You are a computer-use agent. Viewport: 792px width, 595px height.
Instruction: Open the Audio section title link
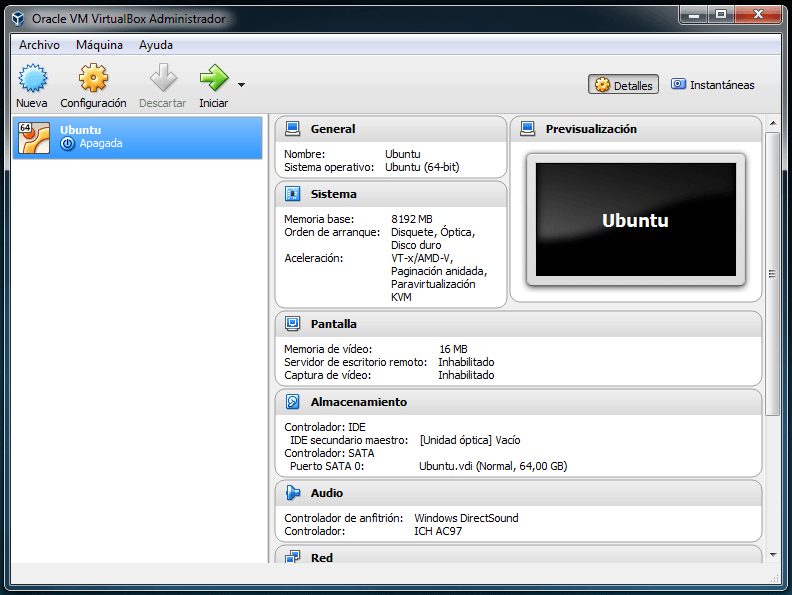click(x=327, y=492)
